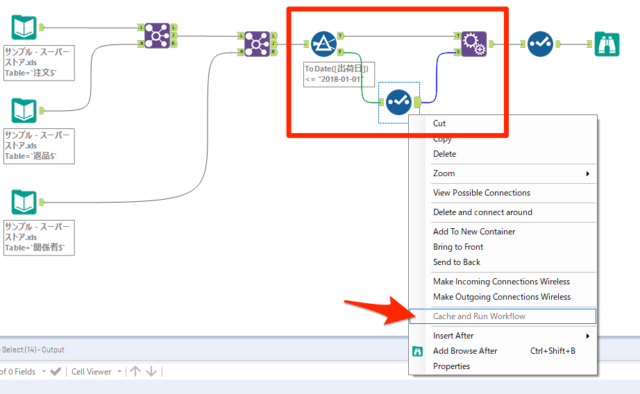Viewport: 640px width, 394px height.
Task: Select Add To New Container
Action: [x=474, y=232]
